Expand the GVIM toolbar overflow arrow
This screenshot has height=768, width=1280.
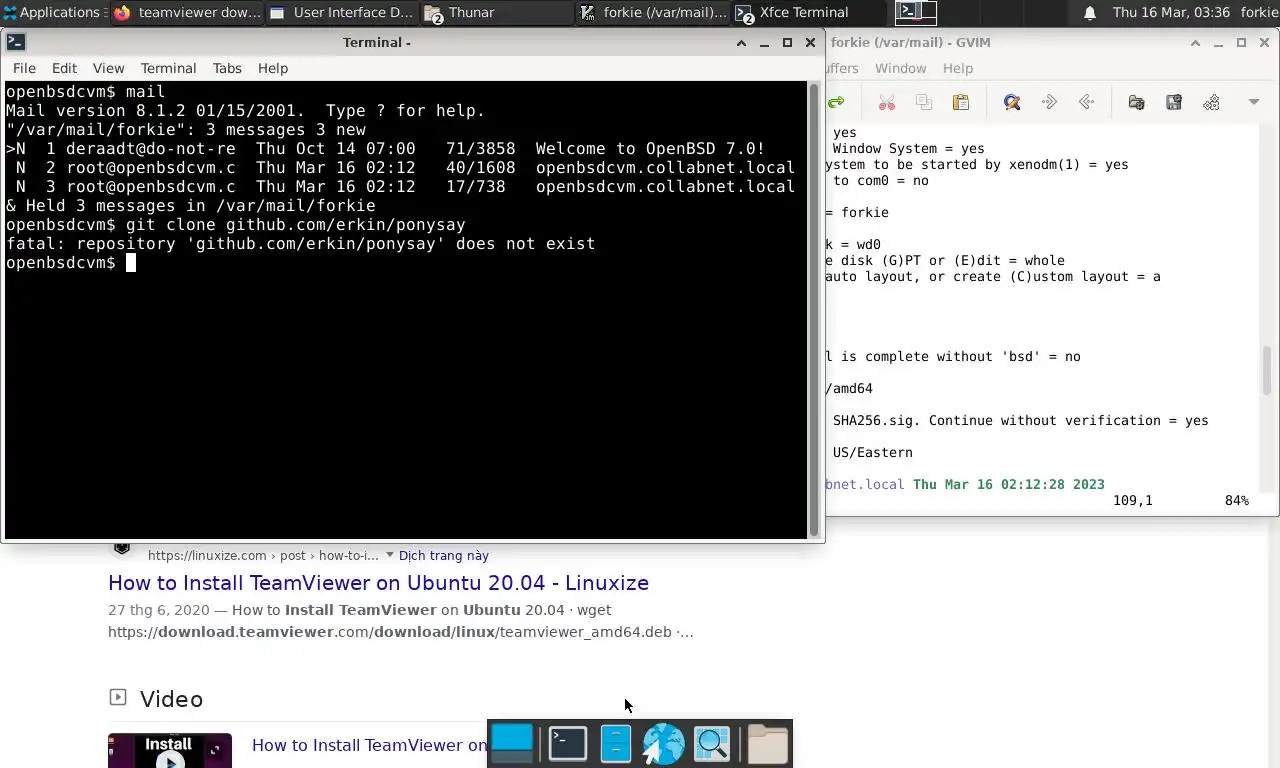1253,102
